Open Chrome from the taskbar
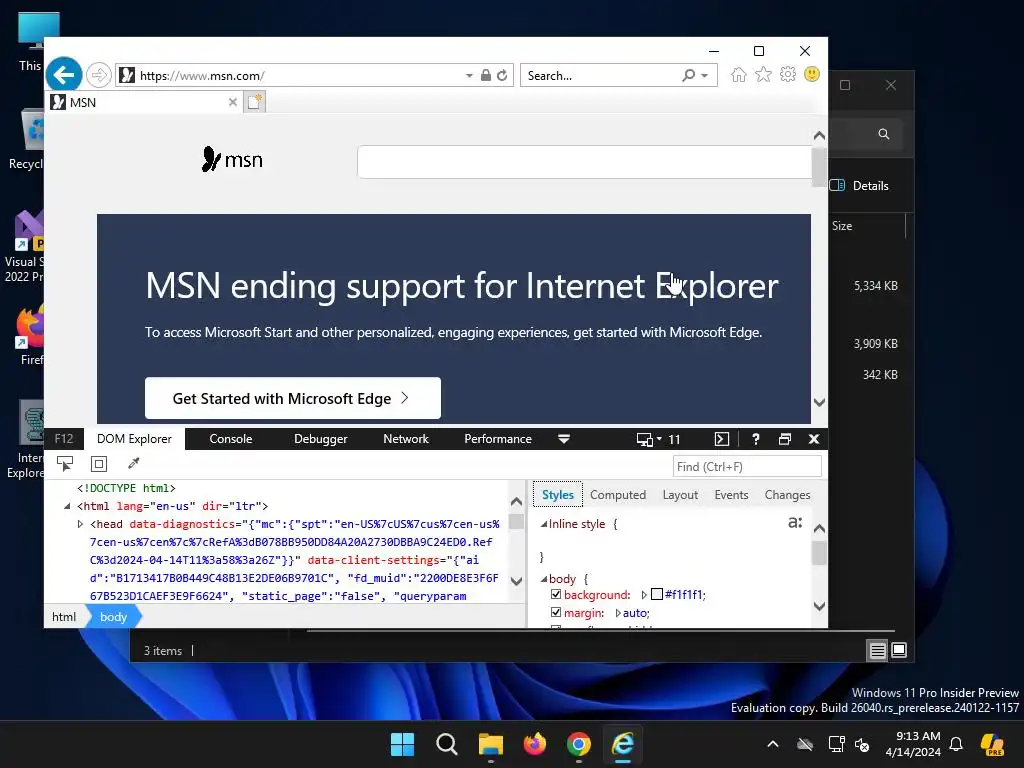The image size is (1024, 768). point(579,744)
